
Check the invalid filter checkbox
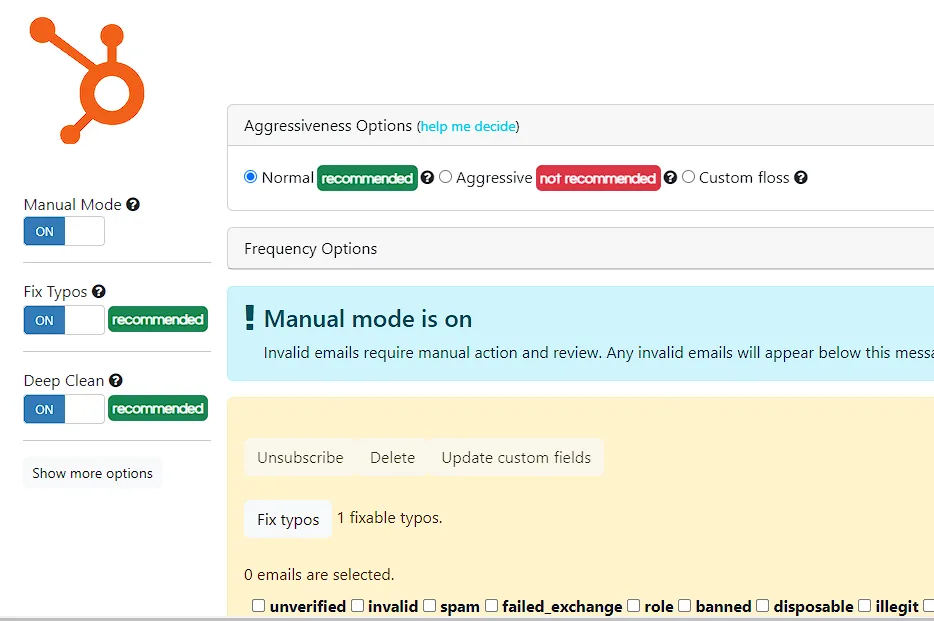coord(357,606)
